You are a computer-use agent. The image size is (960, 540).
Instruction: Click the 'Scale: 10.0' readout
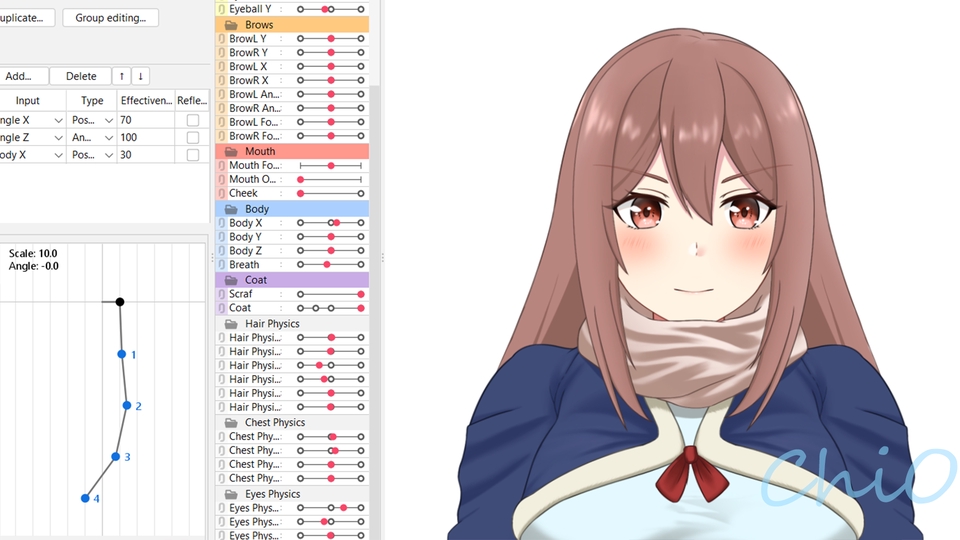tap(33, 253)
